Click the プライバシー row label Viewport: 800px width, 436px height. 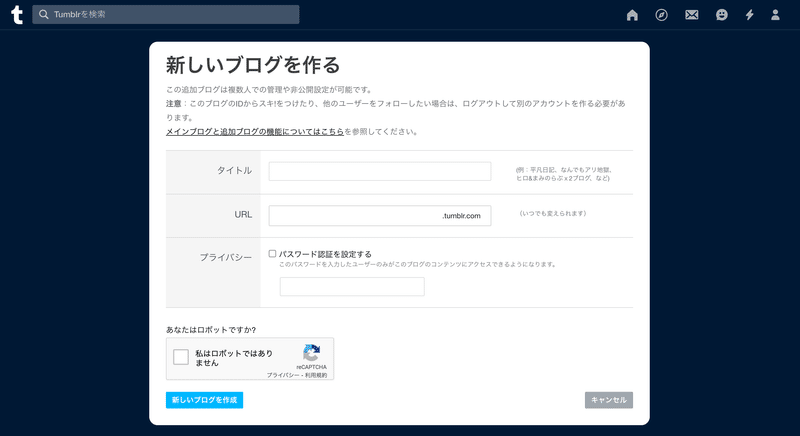tap(226, 258)
